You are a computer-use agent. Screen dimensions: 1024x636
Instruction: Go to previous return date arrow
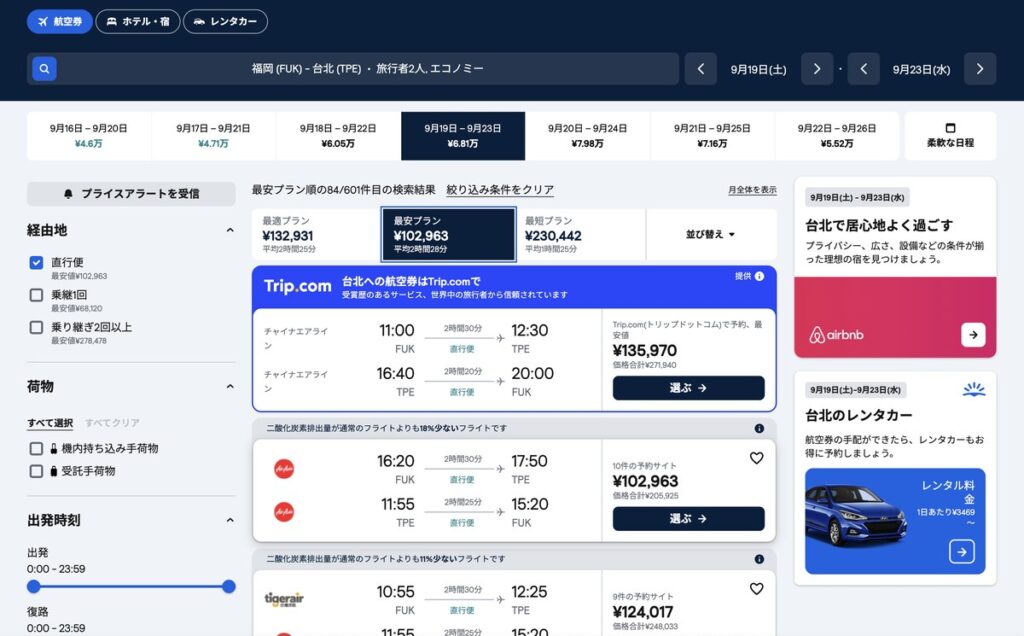[863, 69]
